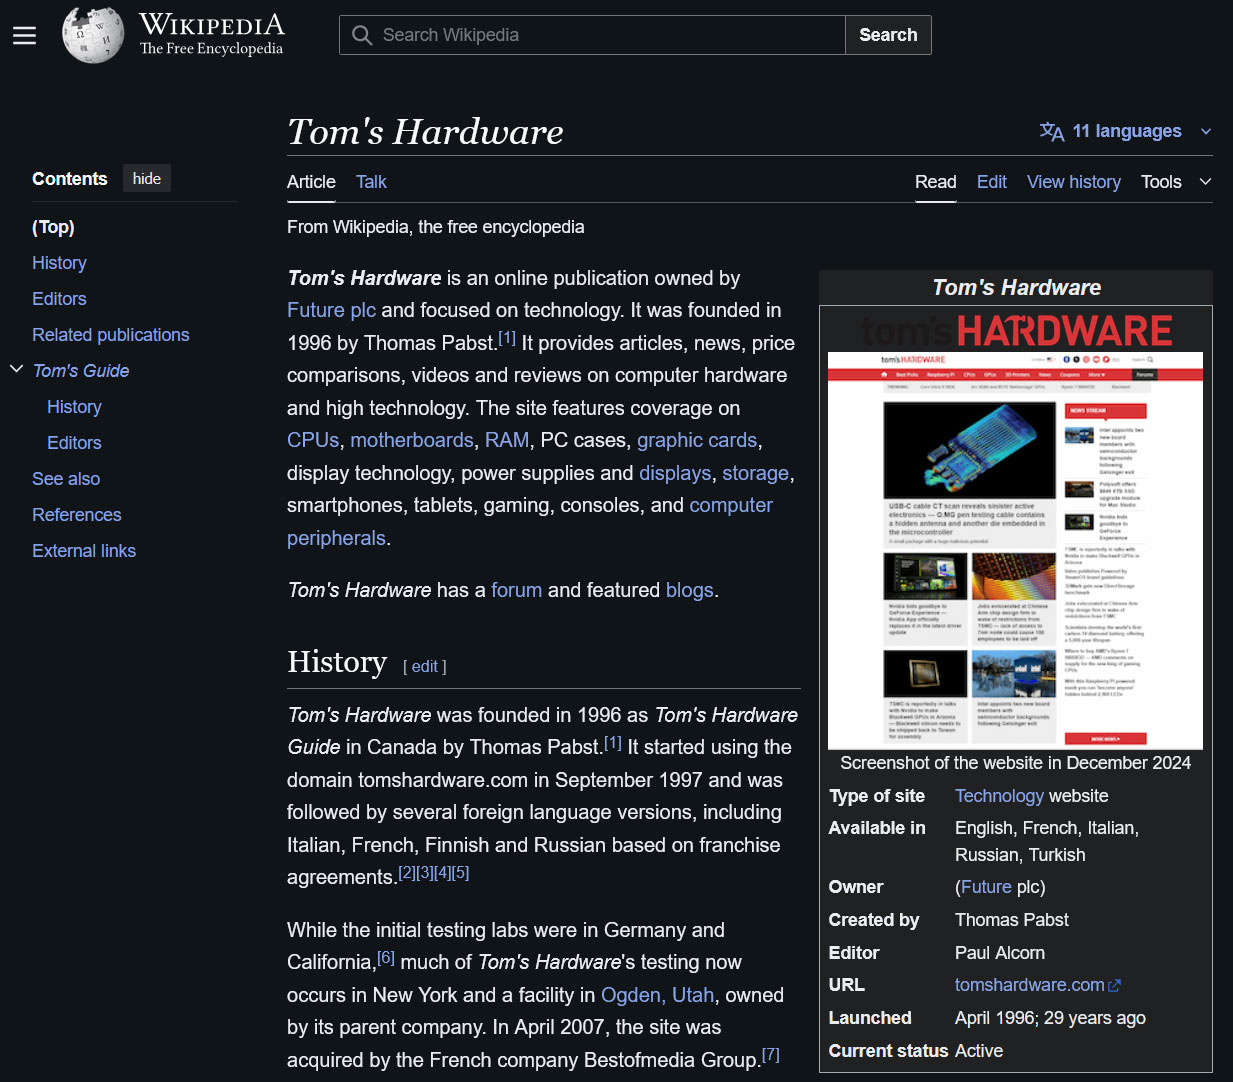Screen dimensions: 1233x1082
Task: Open the motherboards article link
Action: [411, 440]
